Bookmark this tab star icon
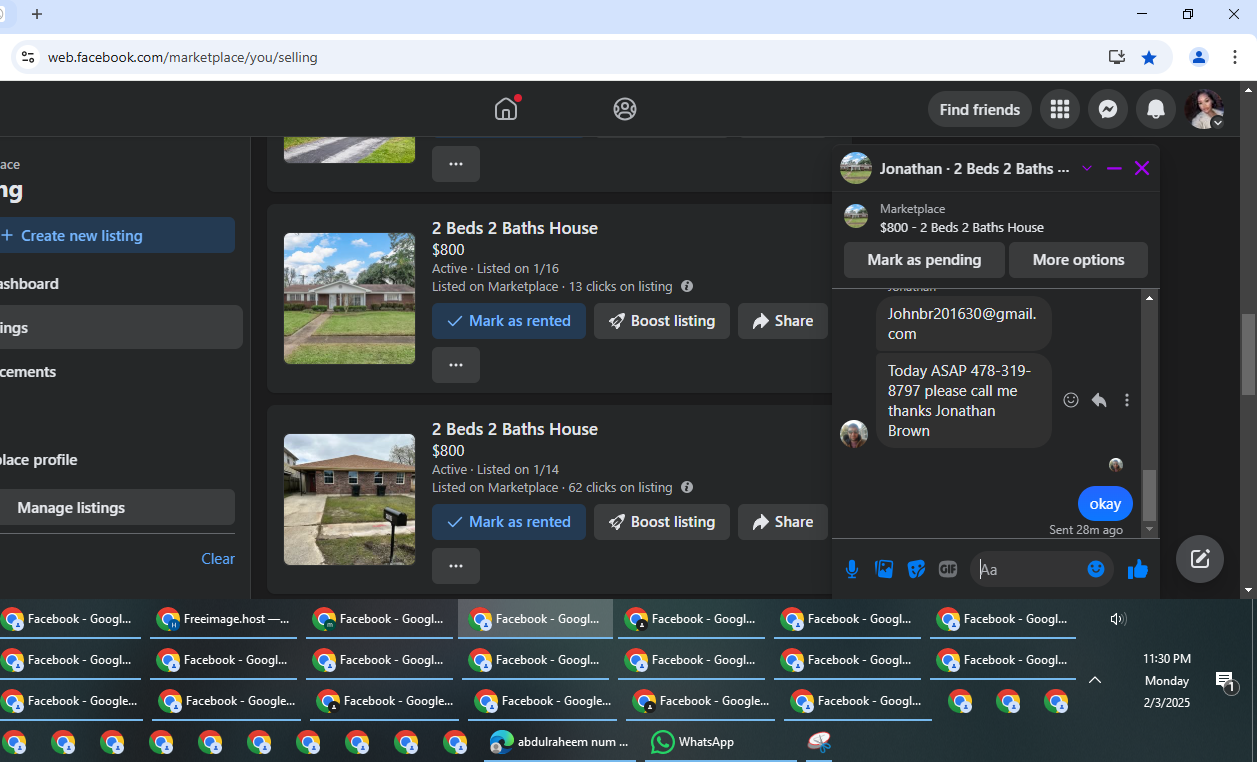The width and height of the screenshot is (1257, 762). tap(1149, 57)
